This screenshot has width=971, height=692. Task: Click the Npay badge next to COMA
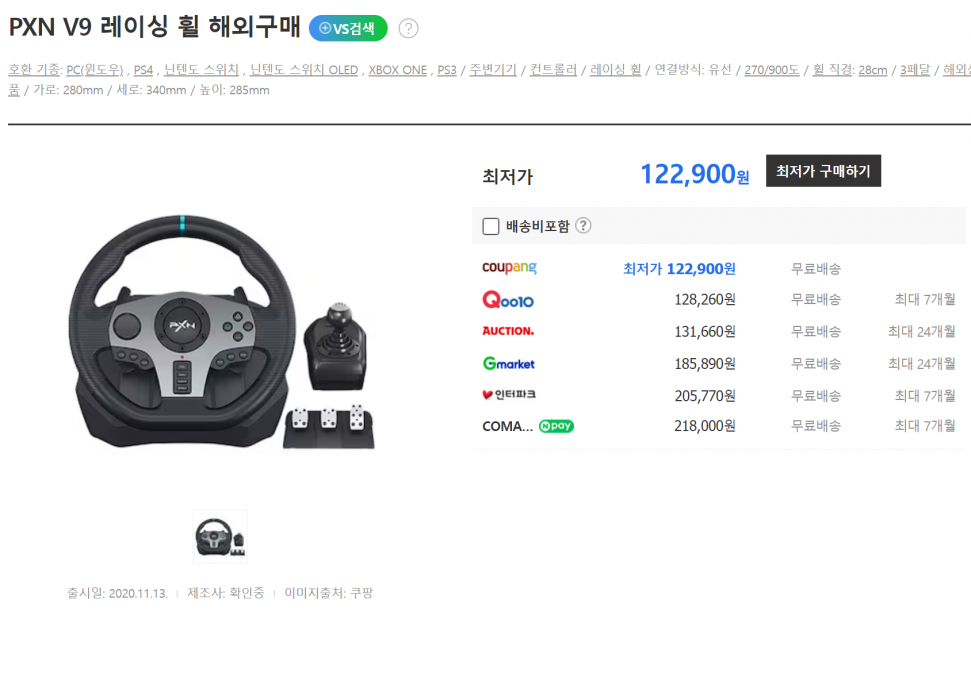point(556,426)
